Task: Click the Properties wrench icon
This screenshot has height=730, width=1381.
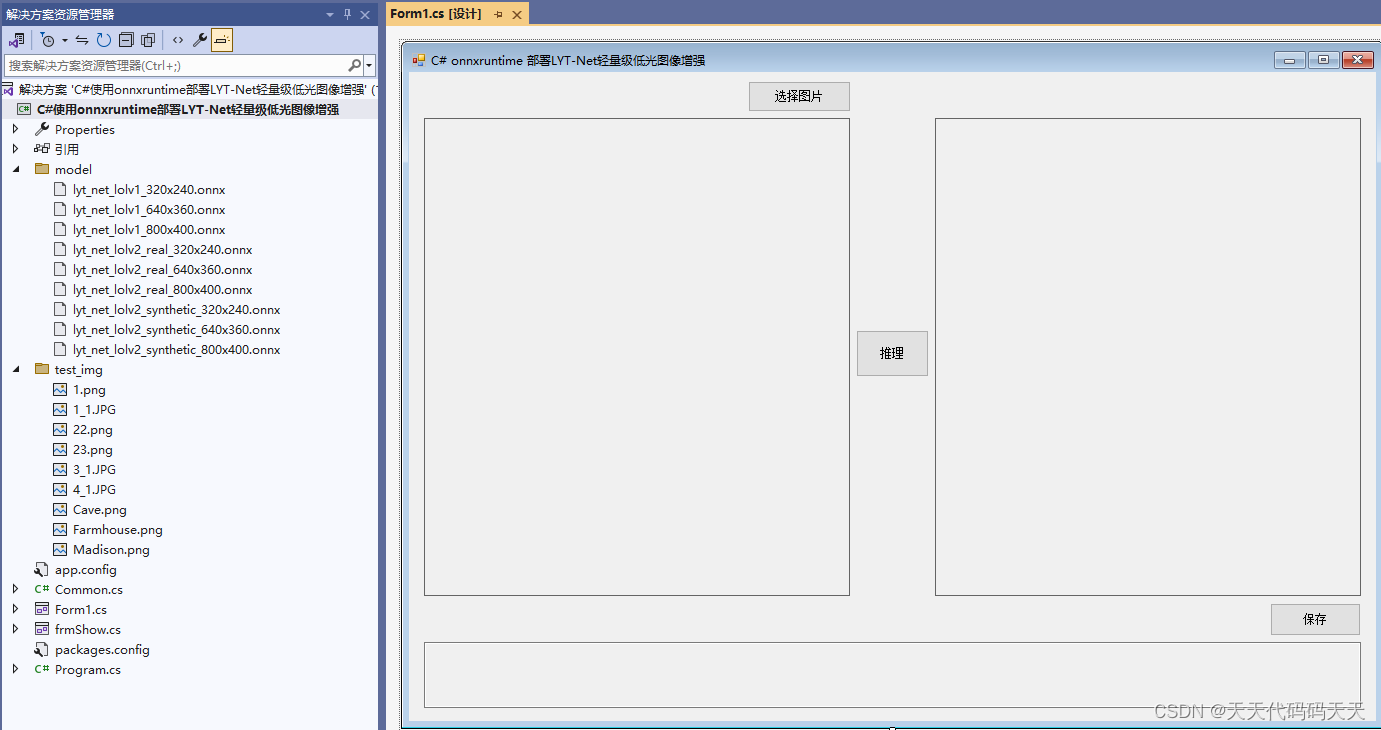Action: click(199, 39)
